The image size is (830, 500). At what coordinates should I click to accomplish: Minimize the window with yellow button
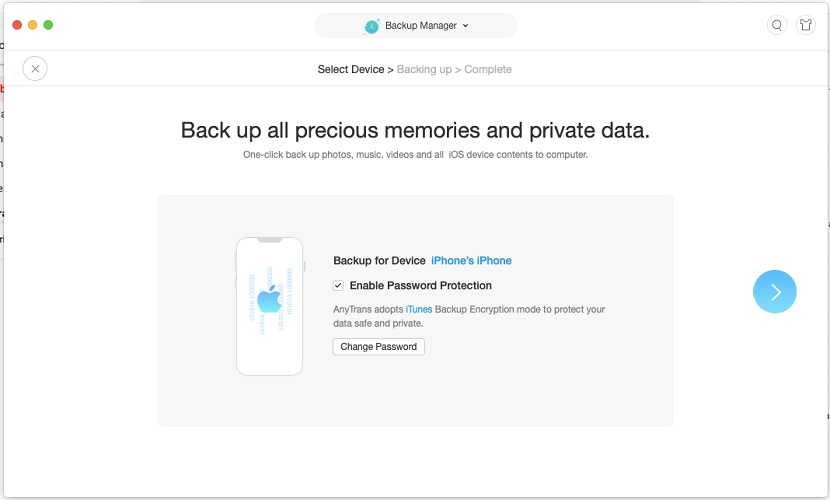(33, 25)
